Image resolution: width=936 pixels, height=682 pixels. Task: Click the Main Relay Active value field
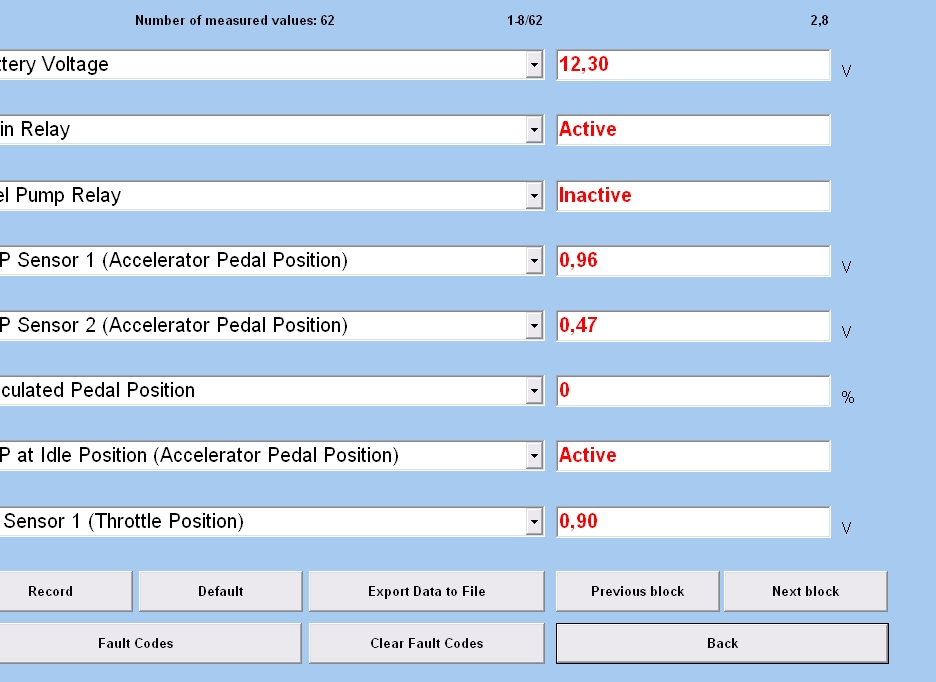pos(693,130)
